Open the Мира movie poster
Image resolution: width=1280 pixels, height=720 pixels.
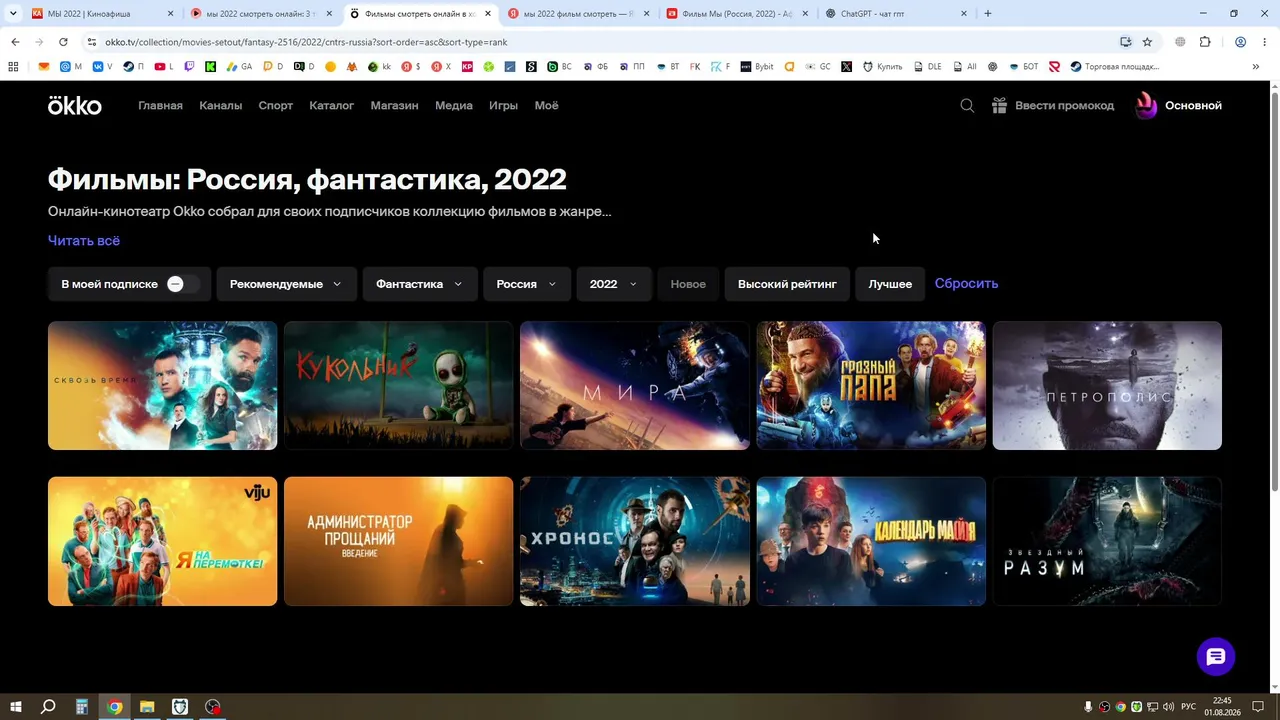click(634, 385)
